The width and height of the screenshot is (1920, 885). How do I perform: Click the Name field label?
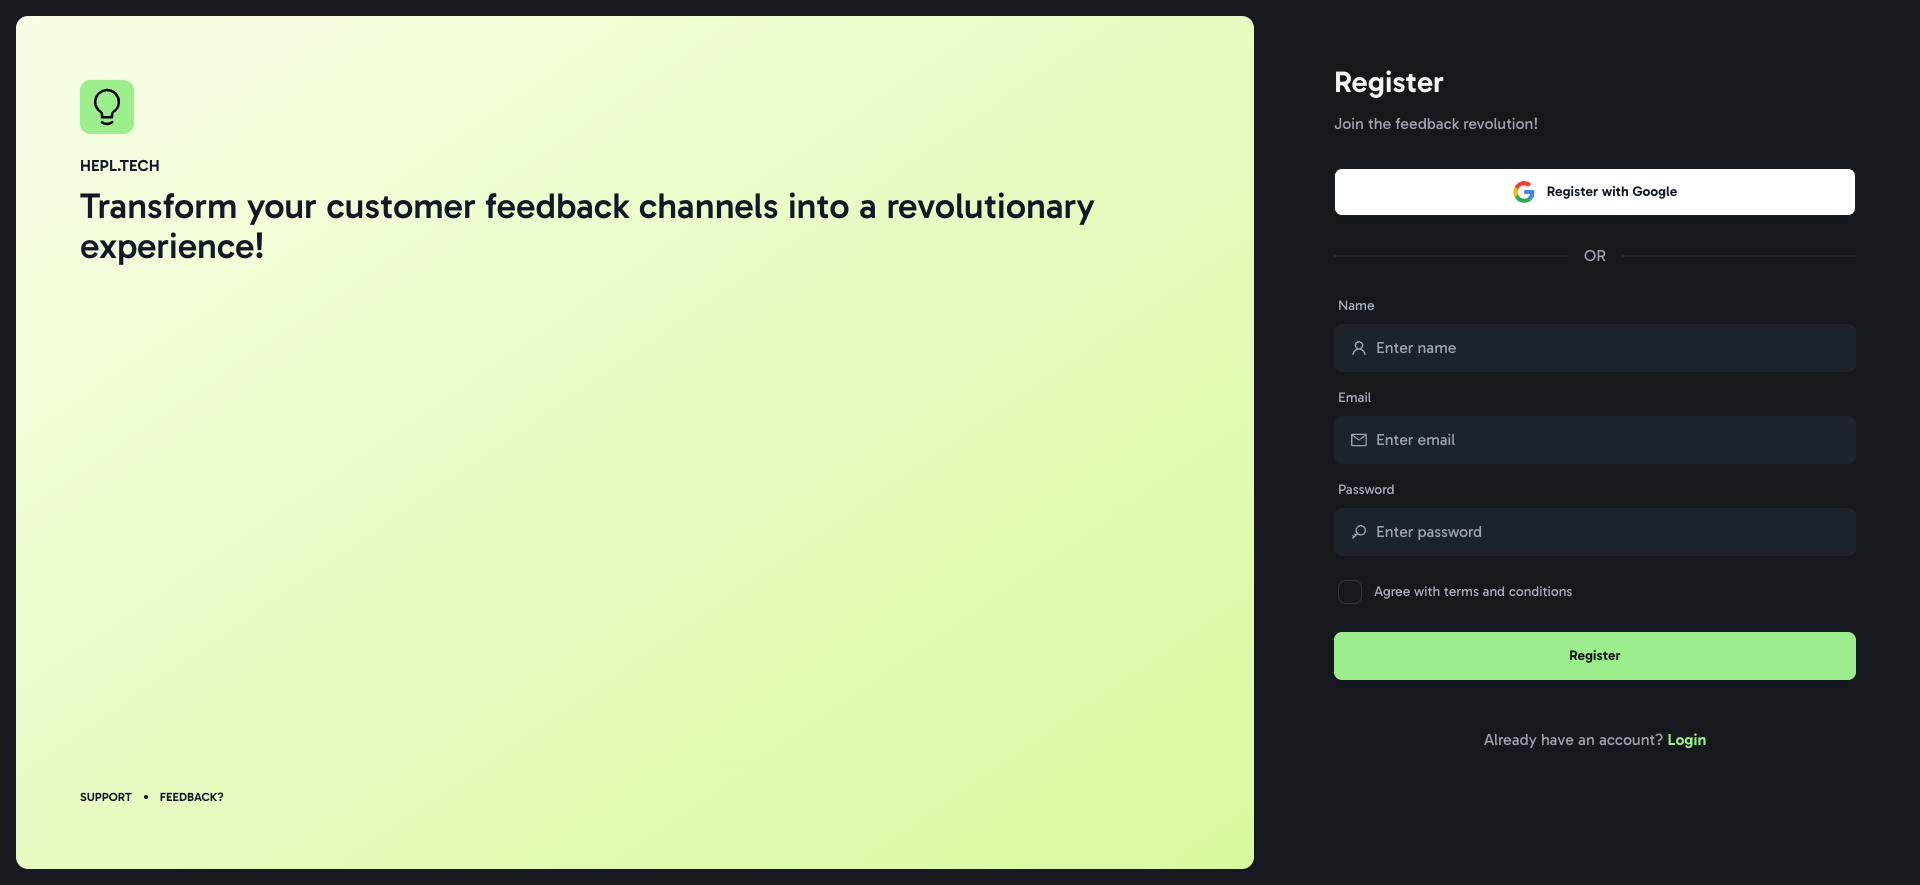1356,306
